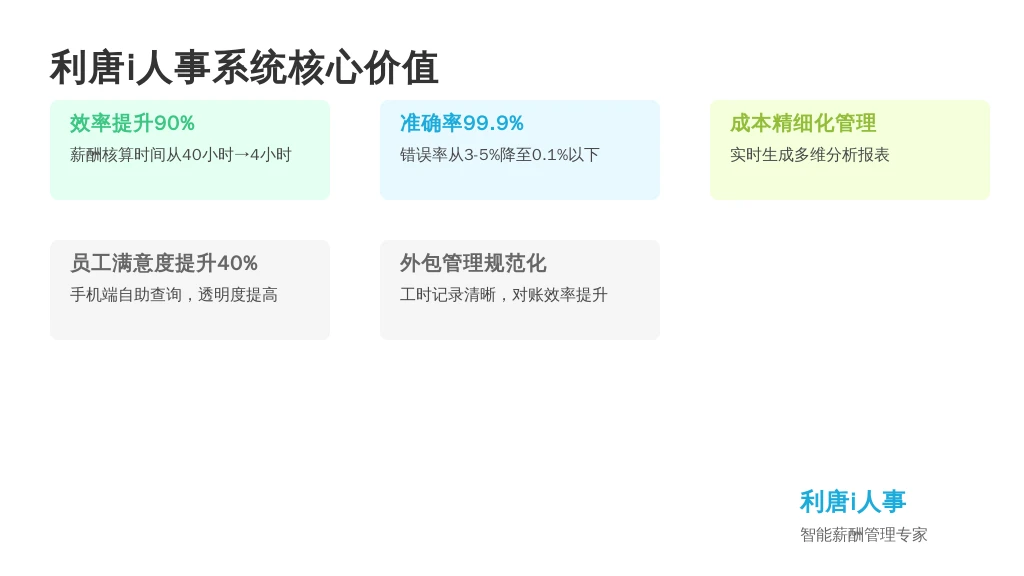
Task: Click the light blue card background
Action: (520, 183)
